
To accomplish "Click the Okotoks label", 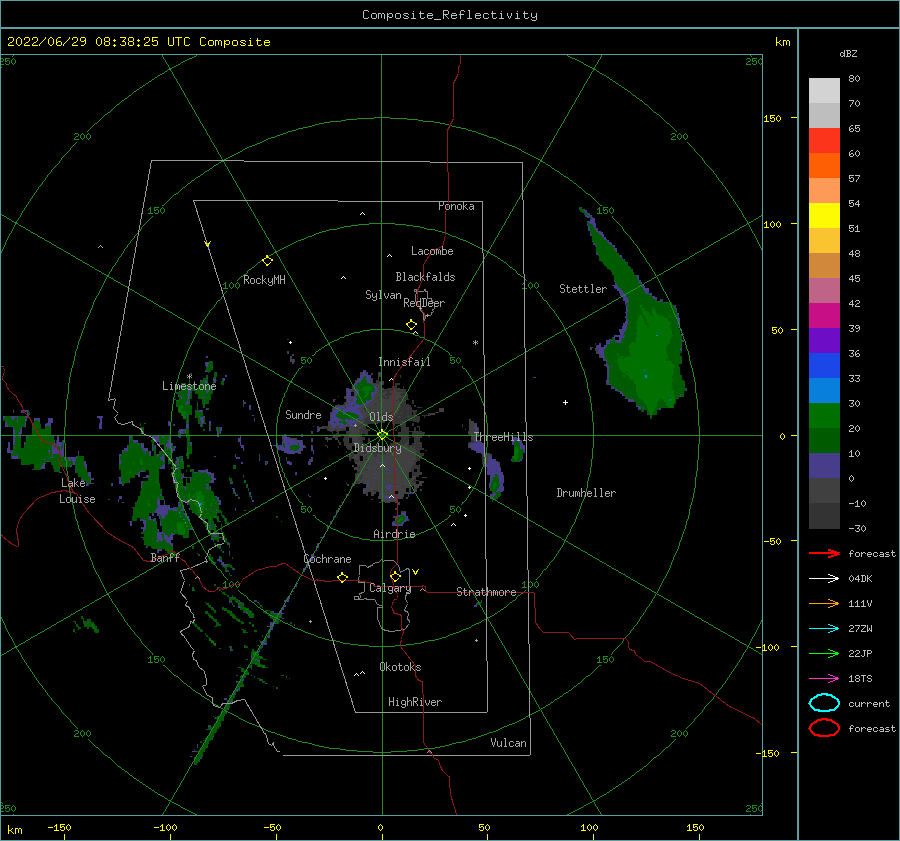I will [x=400, y=667].
